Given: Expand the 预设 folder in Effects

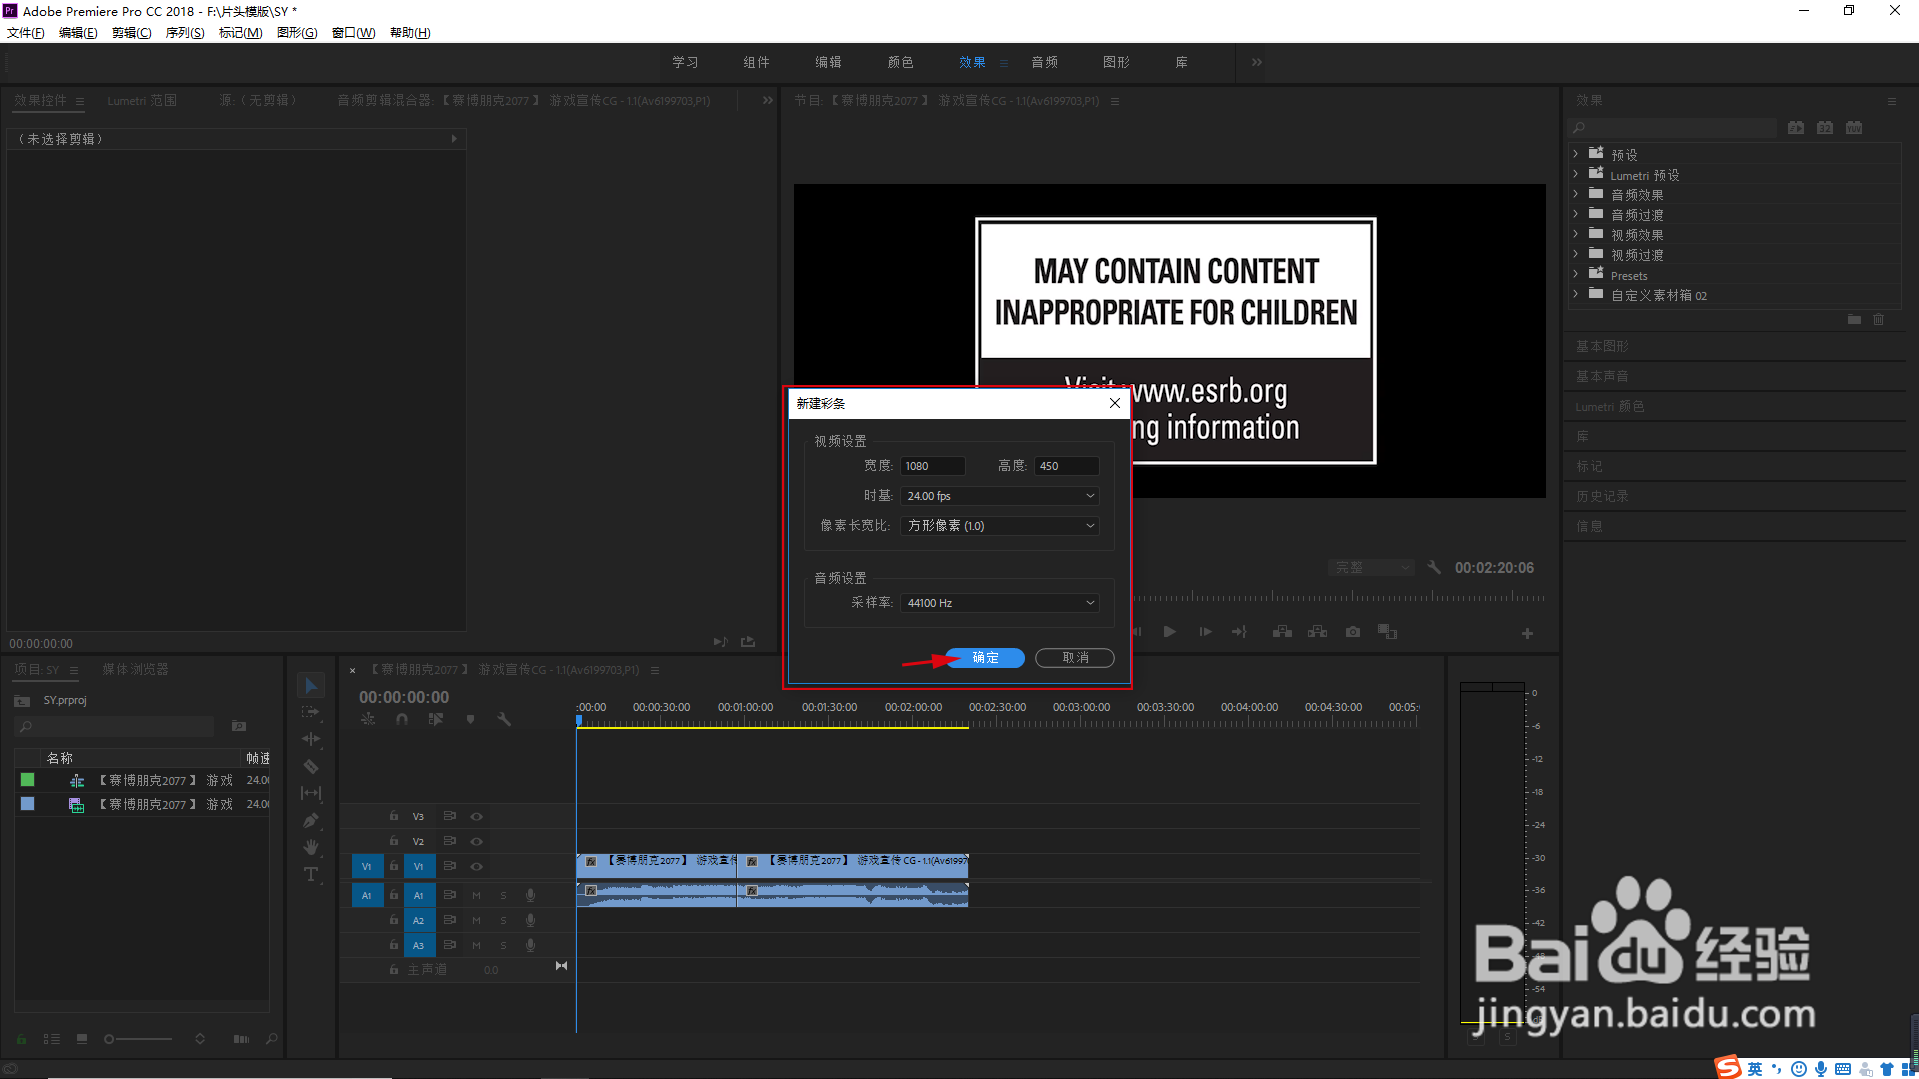Looking at the screenshot, I should point(1576,154).
